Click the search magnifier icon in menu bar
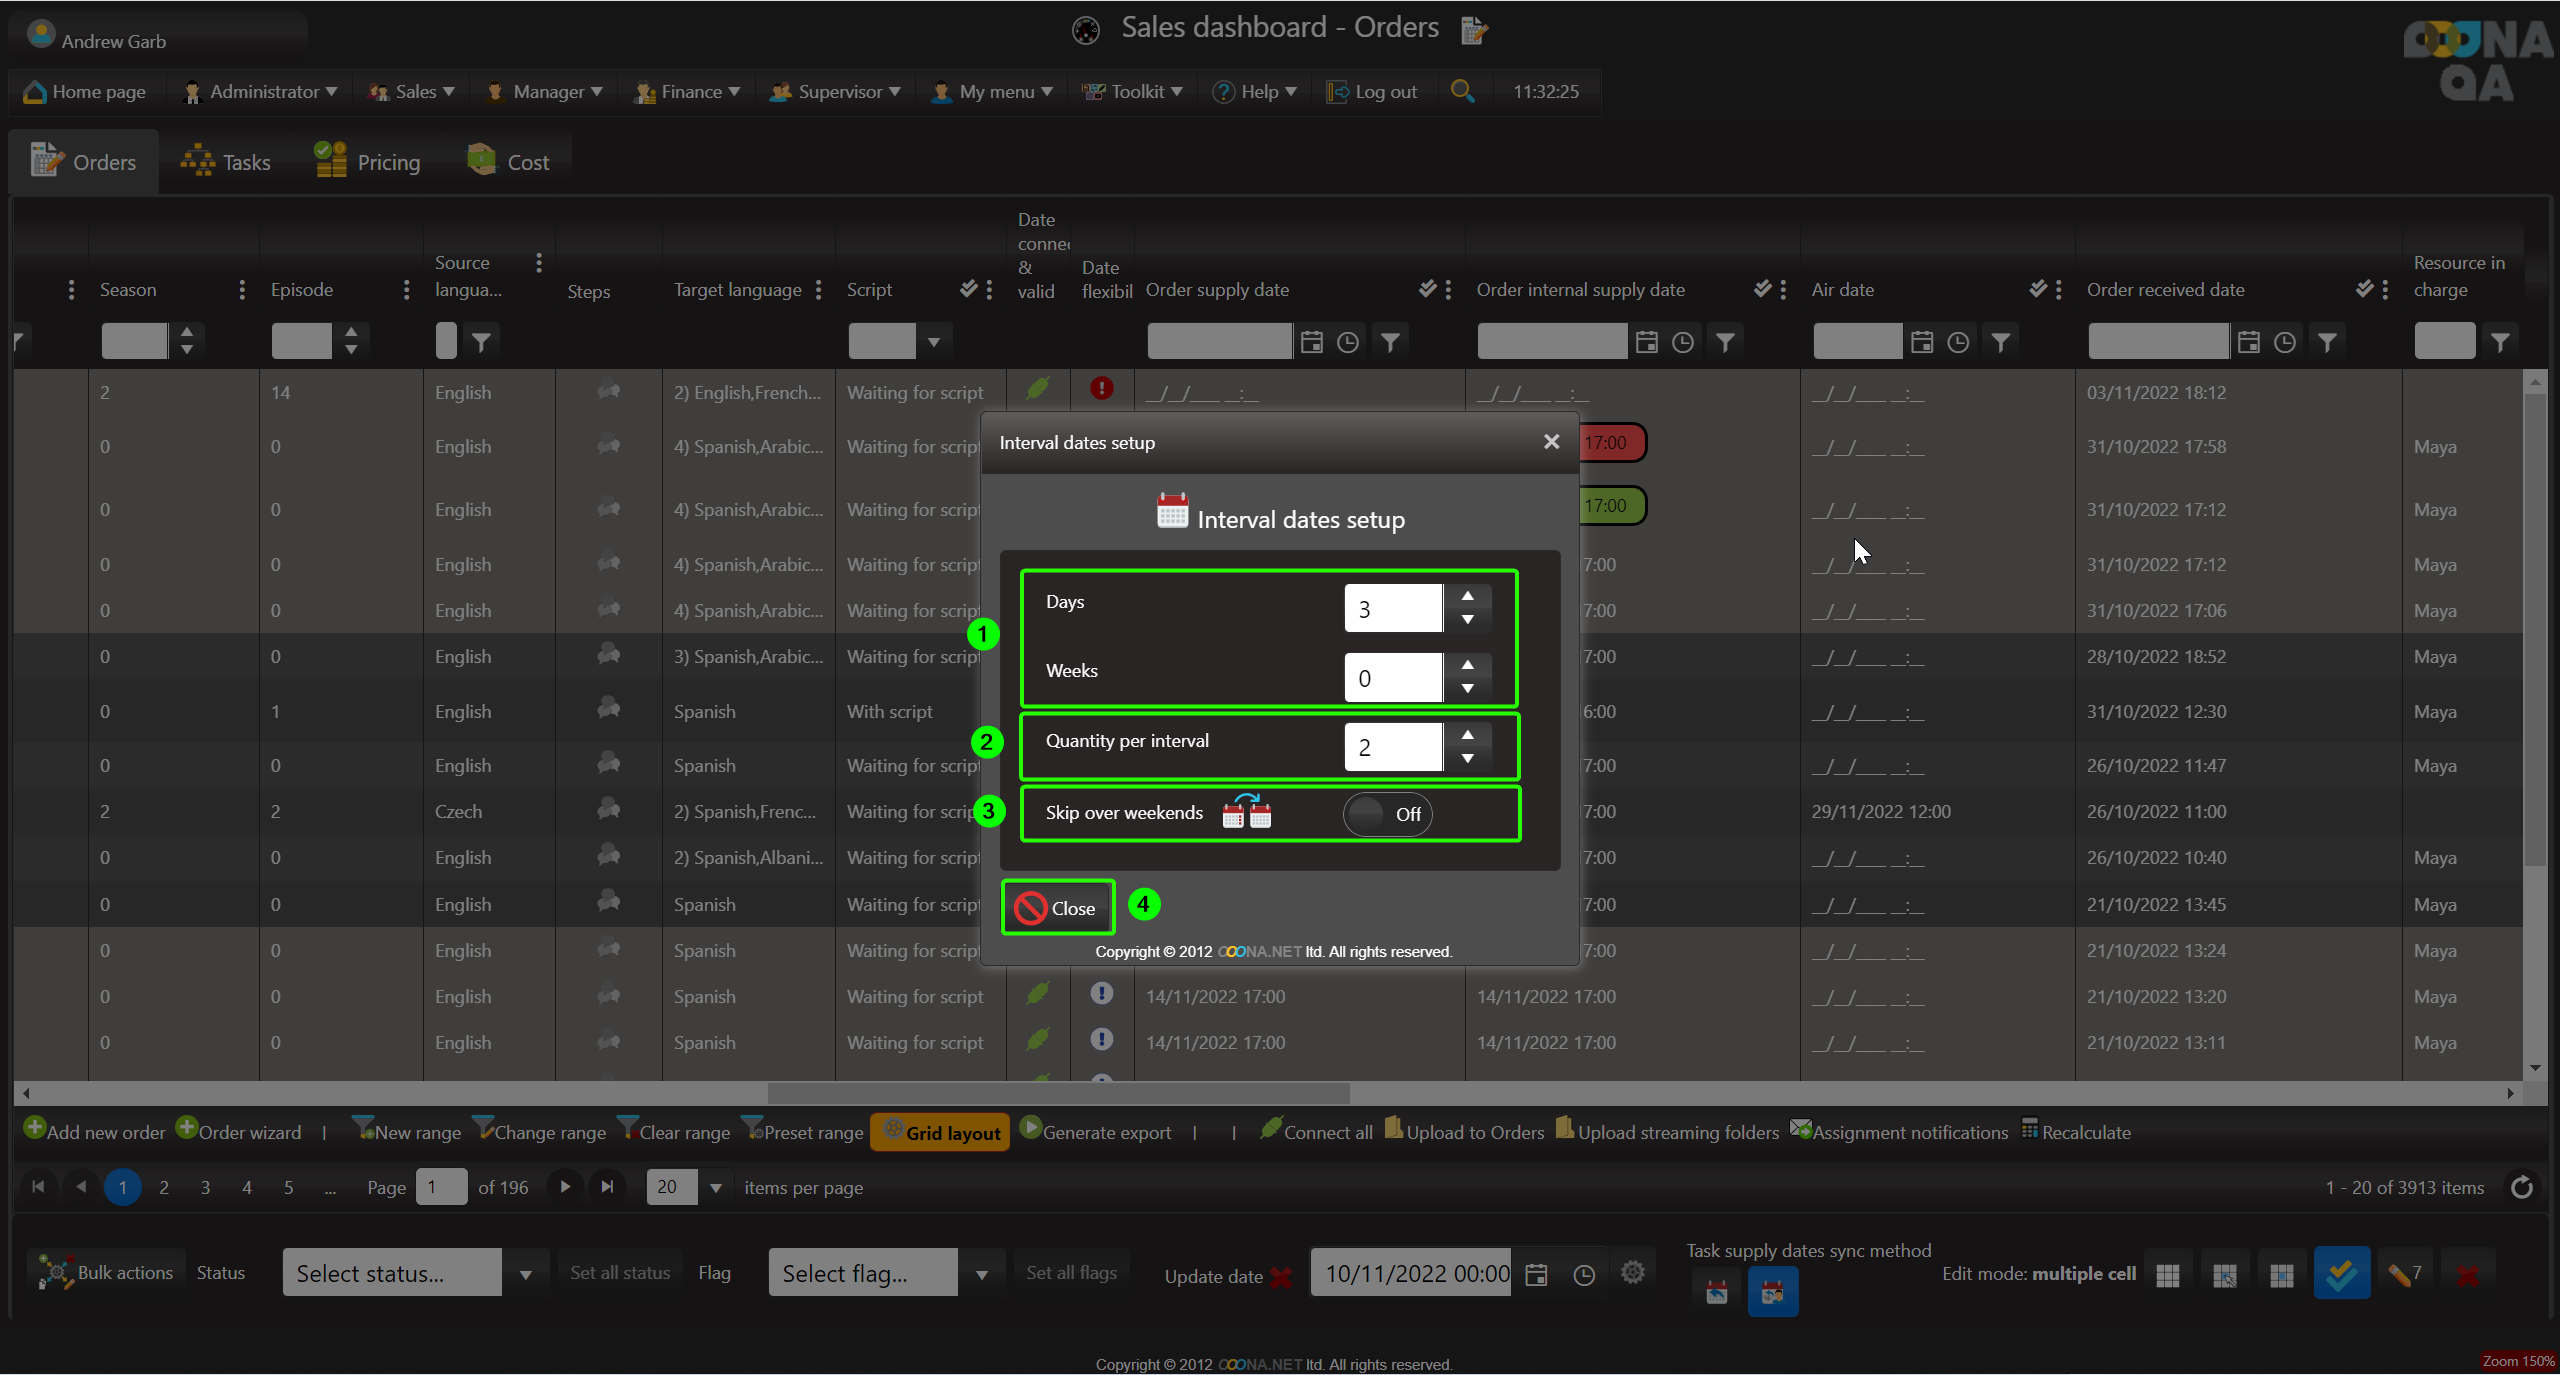Viewport: 2560px width, 1375px height. (1462, 91)
